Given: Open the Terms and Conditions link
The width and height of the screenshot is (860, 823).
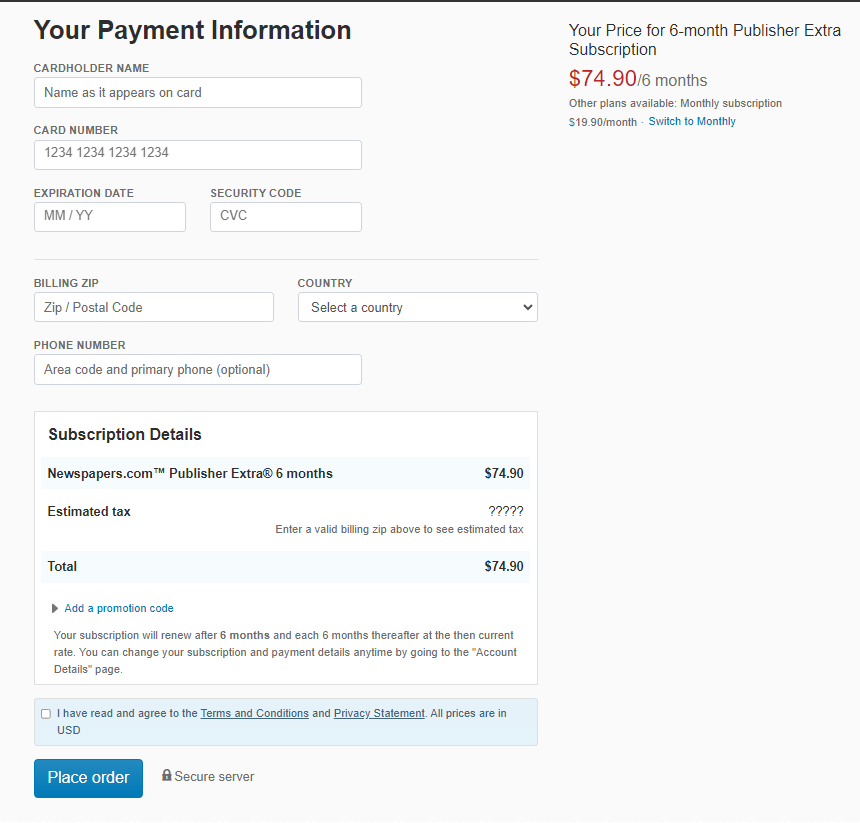Looking at the screenshot, I should 254,713.
